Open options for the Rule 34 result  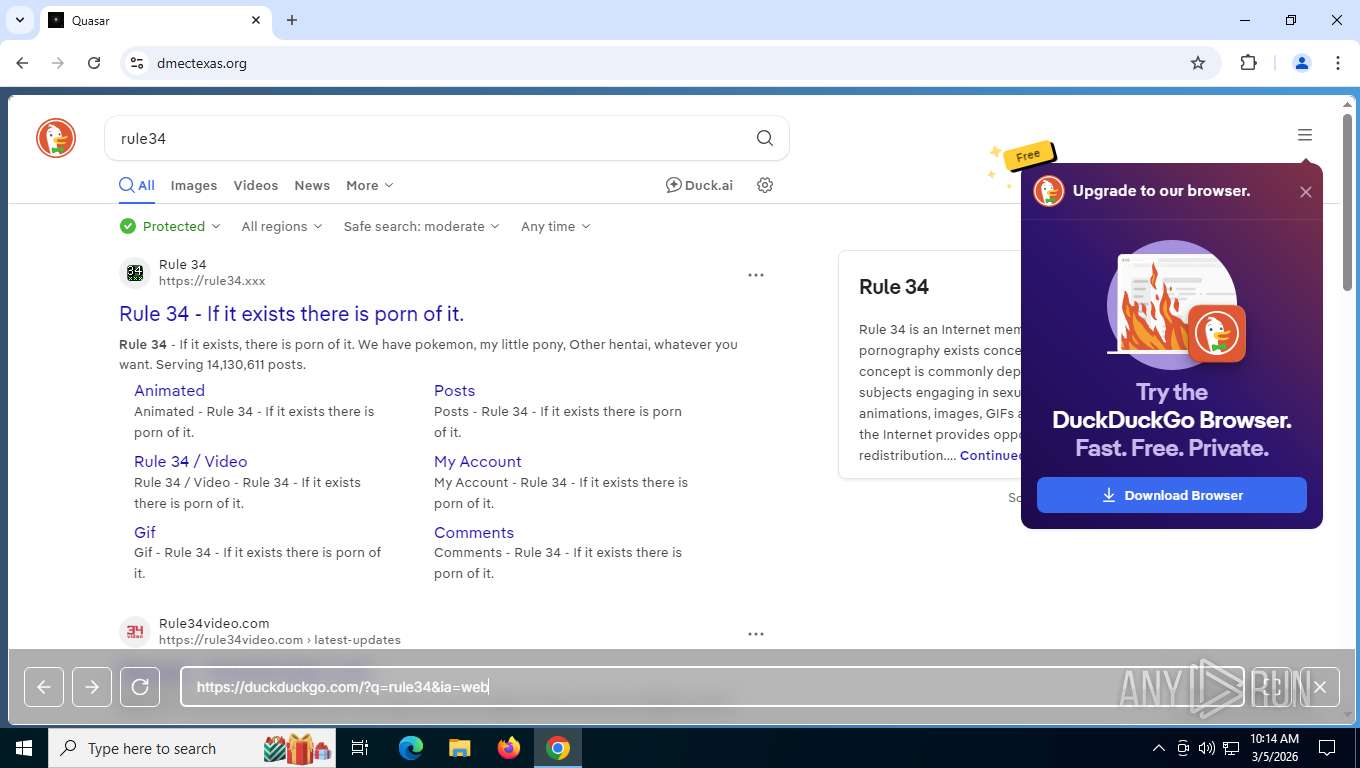(x=756, y=274)
